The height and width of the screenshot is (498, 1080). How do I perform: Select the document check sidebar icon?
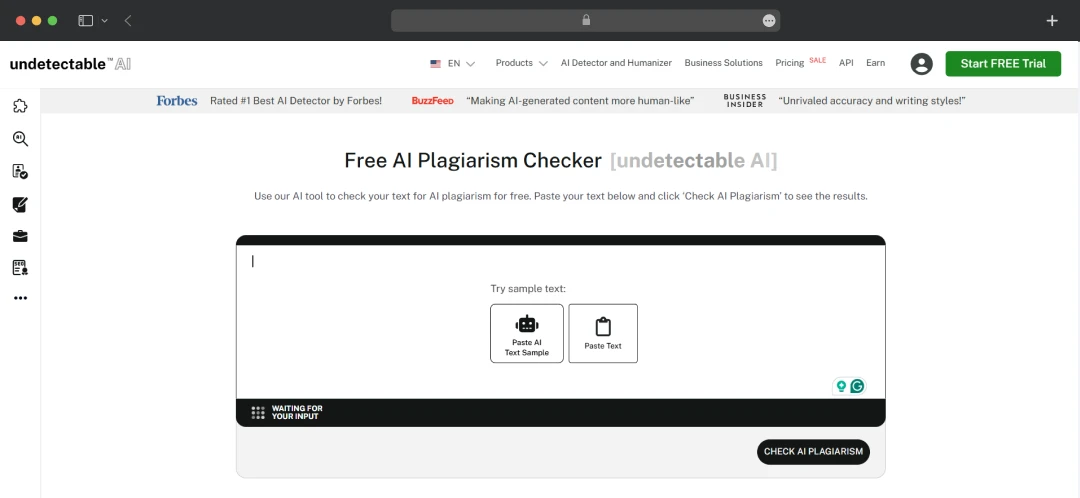tap(21, 172)
